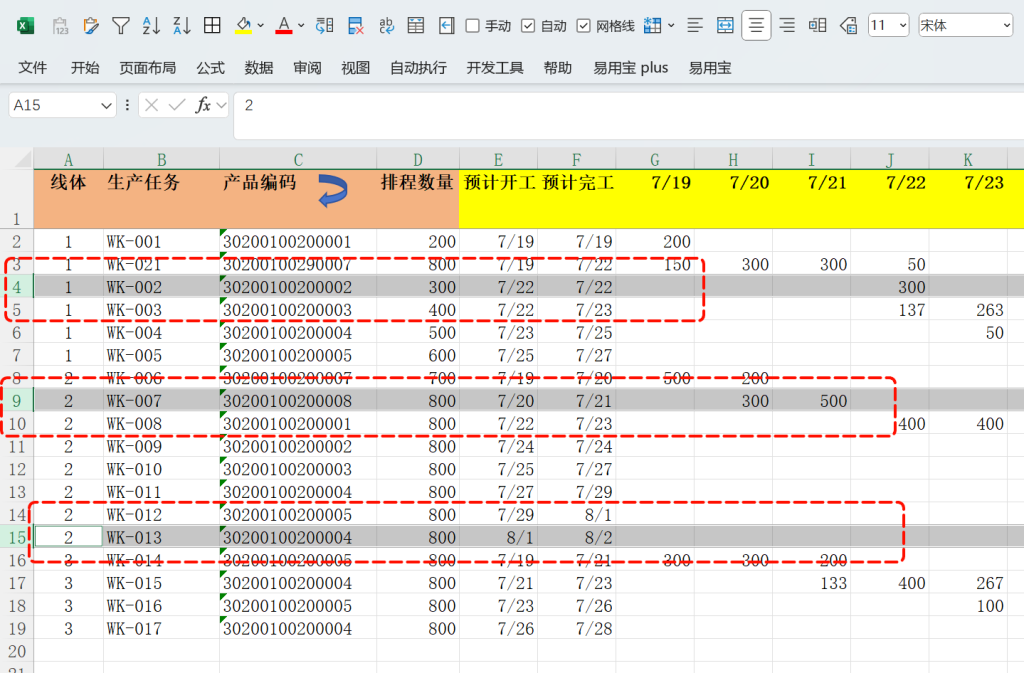This screenshot has width=1024, height=673.
Task: Apply all borders grid icon
Action: point(212,25)
